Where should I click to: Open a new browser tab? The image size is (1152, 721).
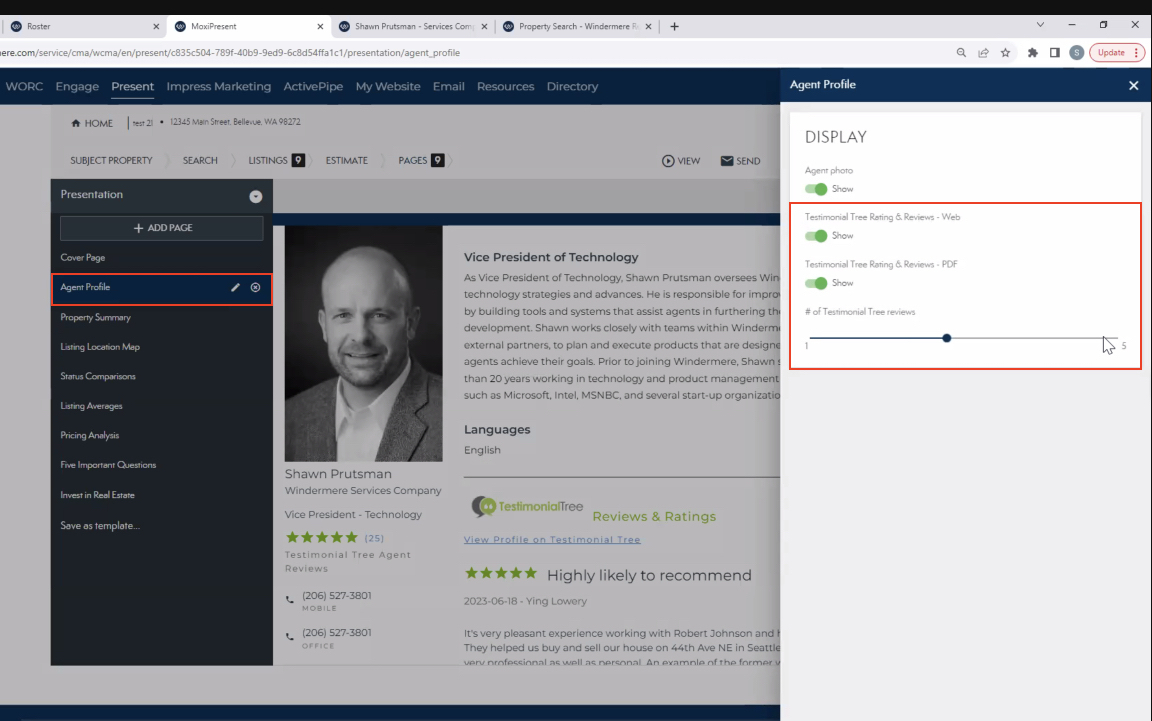674,26
